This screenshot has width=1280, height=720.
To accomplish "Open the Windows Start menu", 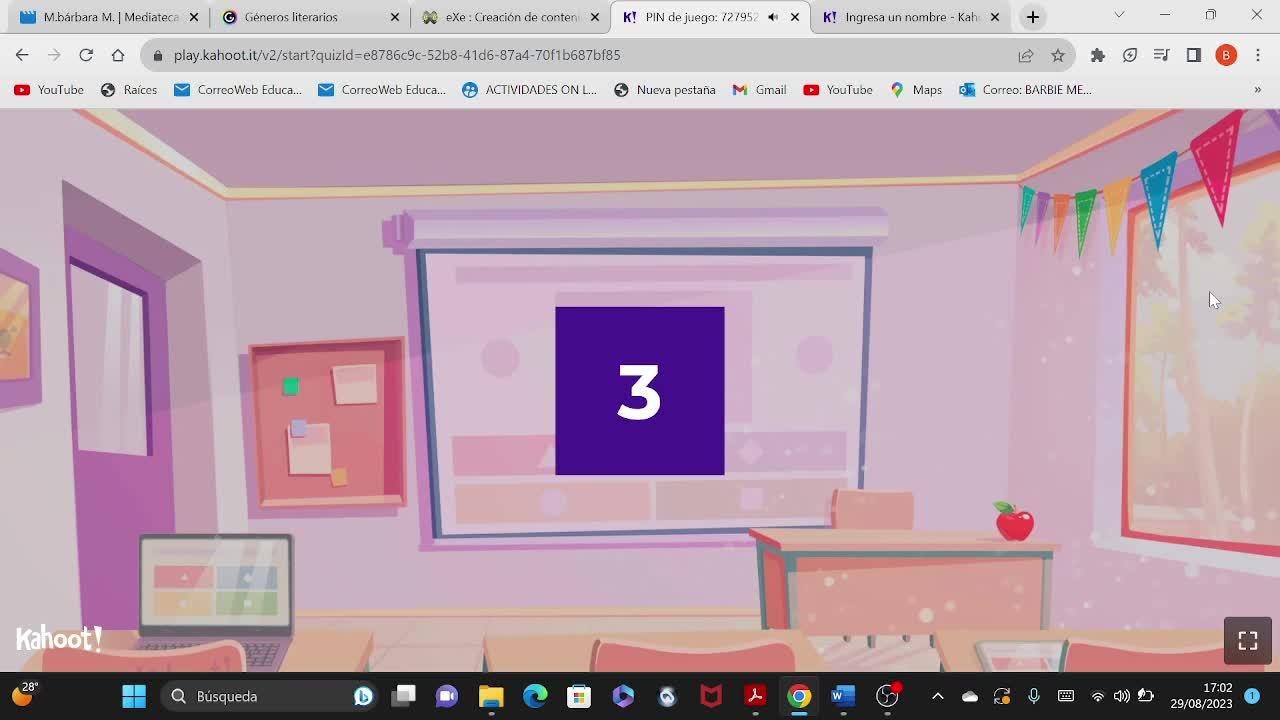I will (134, 696).
